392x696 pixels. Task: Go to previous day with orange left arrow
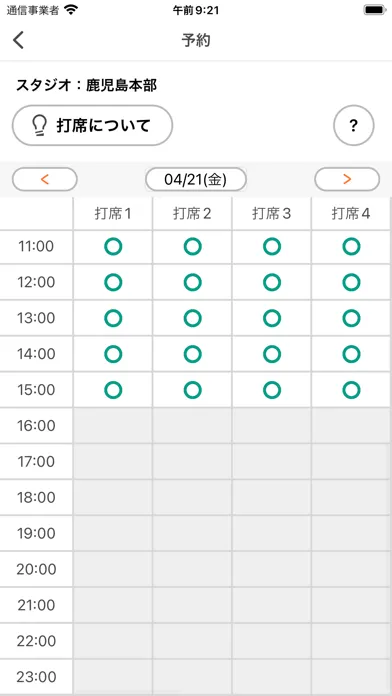click(x=45, y=179)
